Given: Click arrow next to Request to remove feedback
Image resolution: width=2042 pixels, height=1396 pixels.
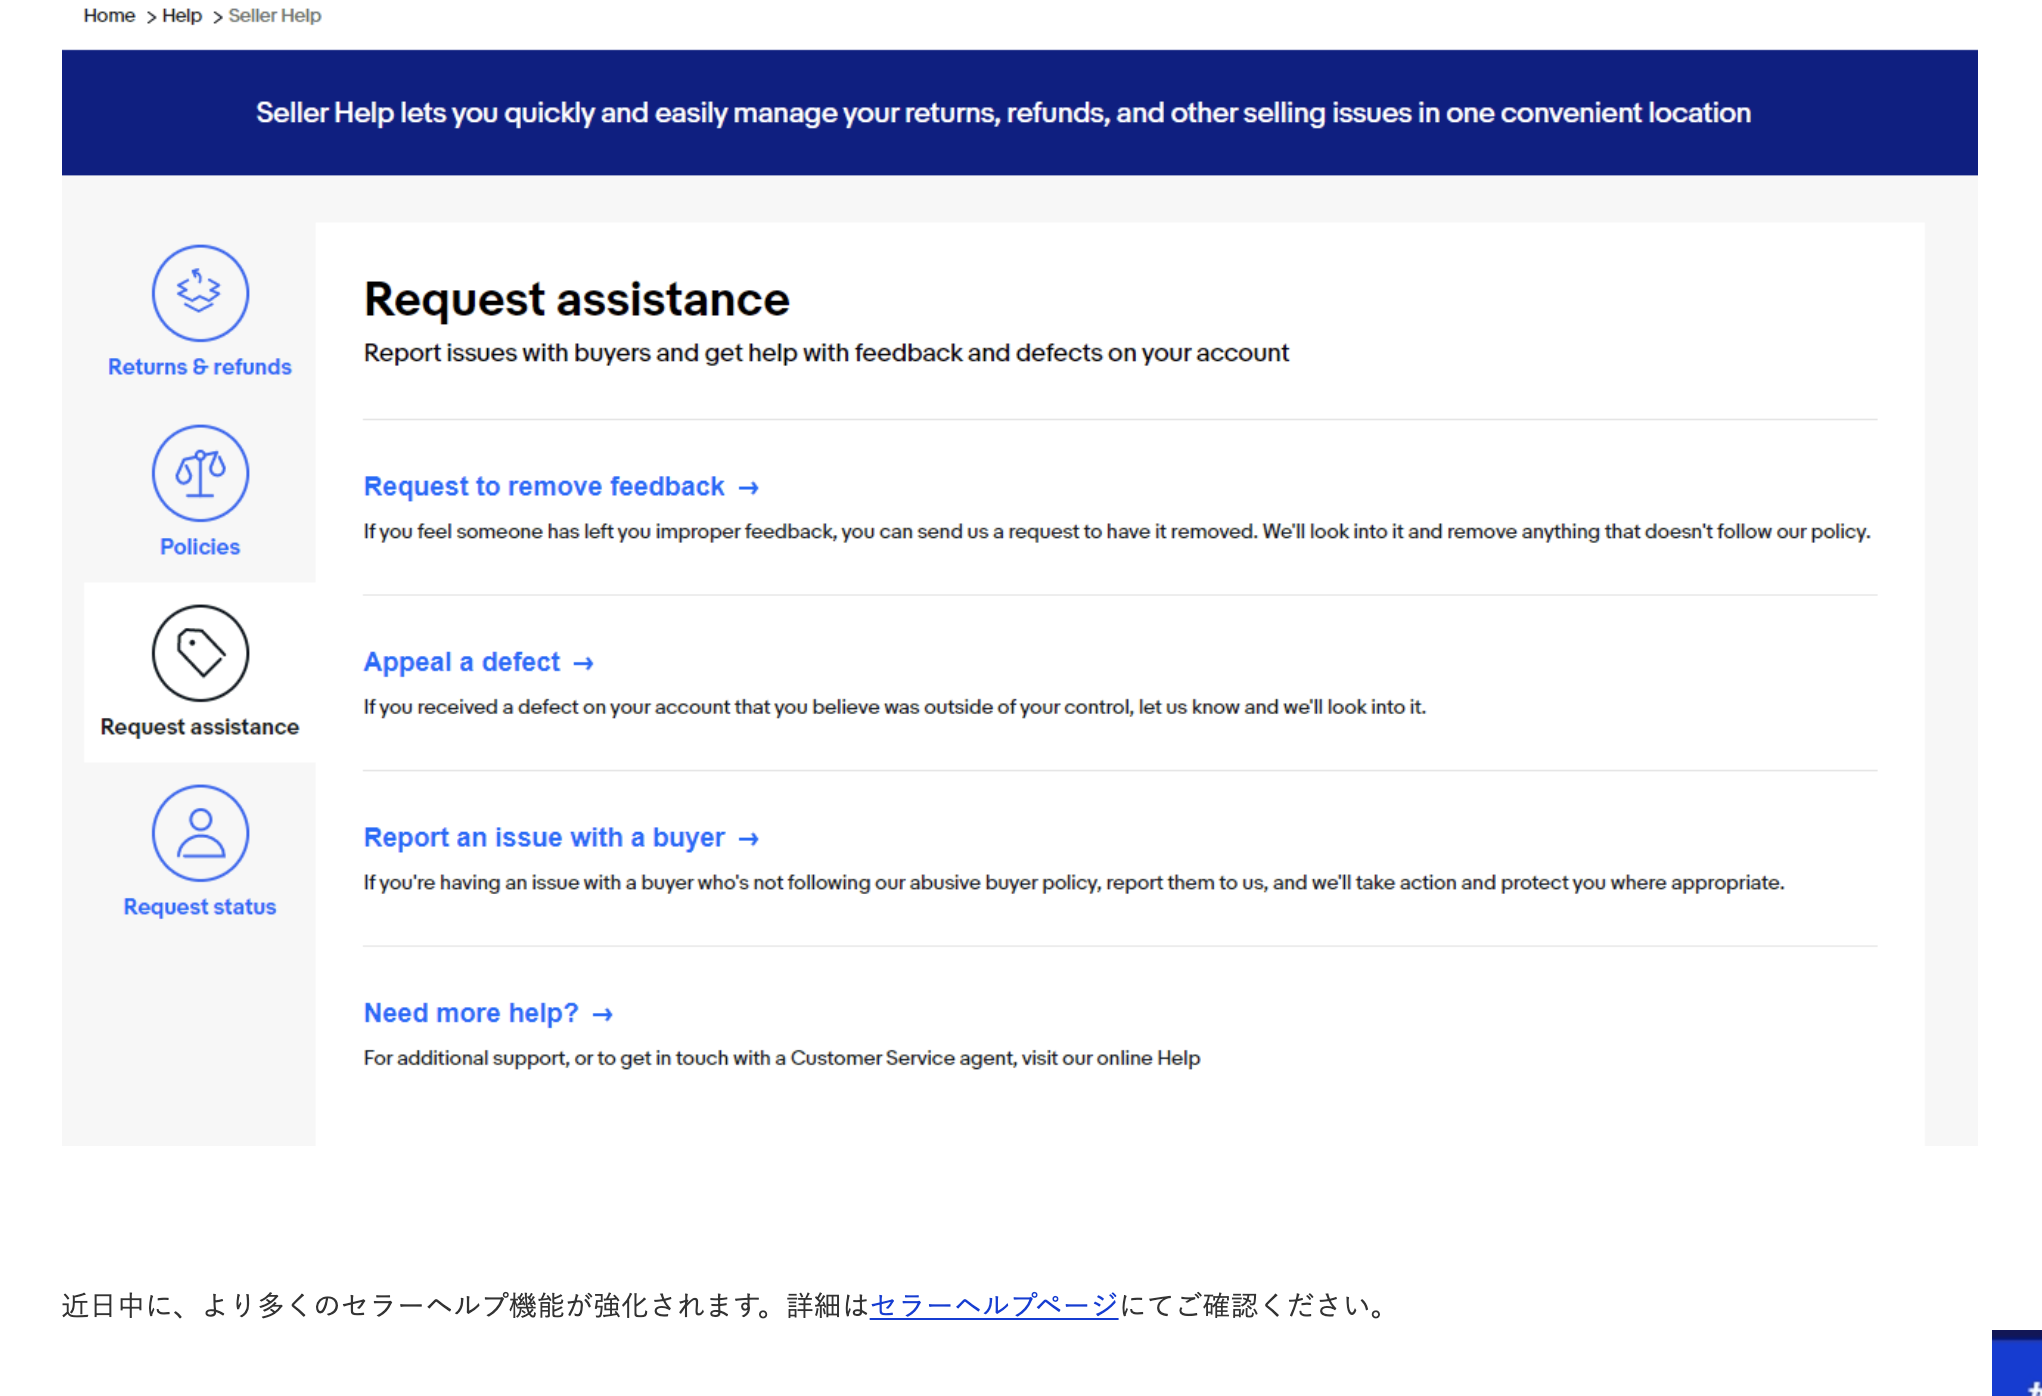Looking at the screenshot, I should (x=749, y=488).
